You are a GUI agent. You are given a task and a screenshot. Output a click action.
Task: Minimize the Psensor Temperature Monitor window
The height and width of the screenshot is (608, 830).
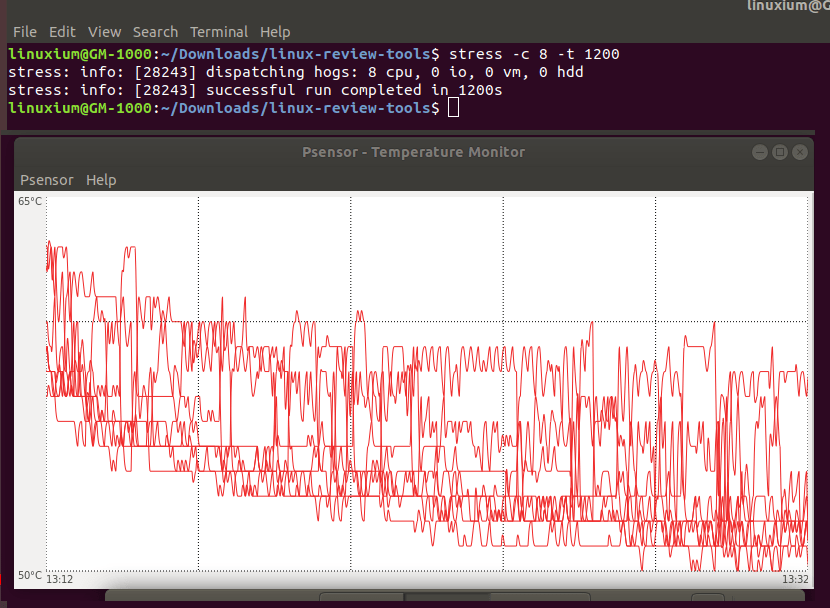tap(760, 152)
